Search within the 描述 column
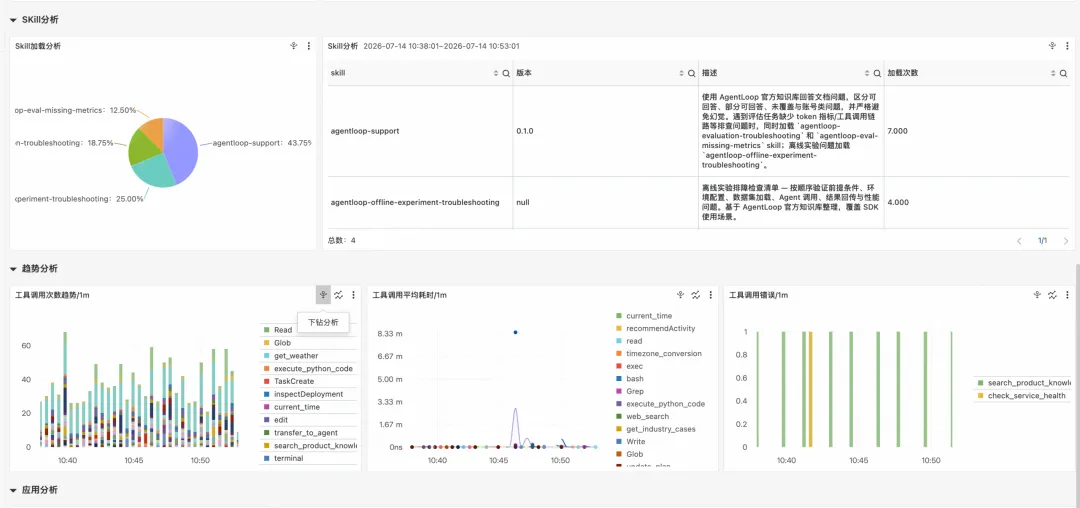This screenshot has height=508, width=1080. pos(877,73)
